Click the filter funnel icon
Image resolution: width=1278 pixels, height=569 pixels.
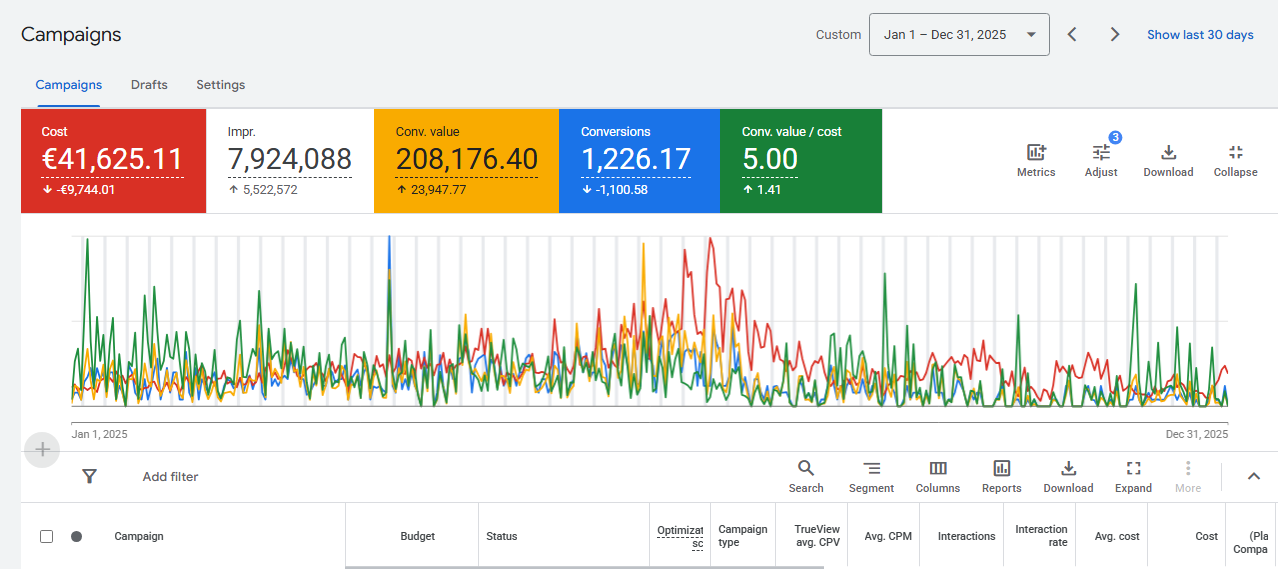pyautogui.click(x=89, y=476)
